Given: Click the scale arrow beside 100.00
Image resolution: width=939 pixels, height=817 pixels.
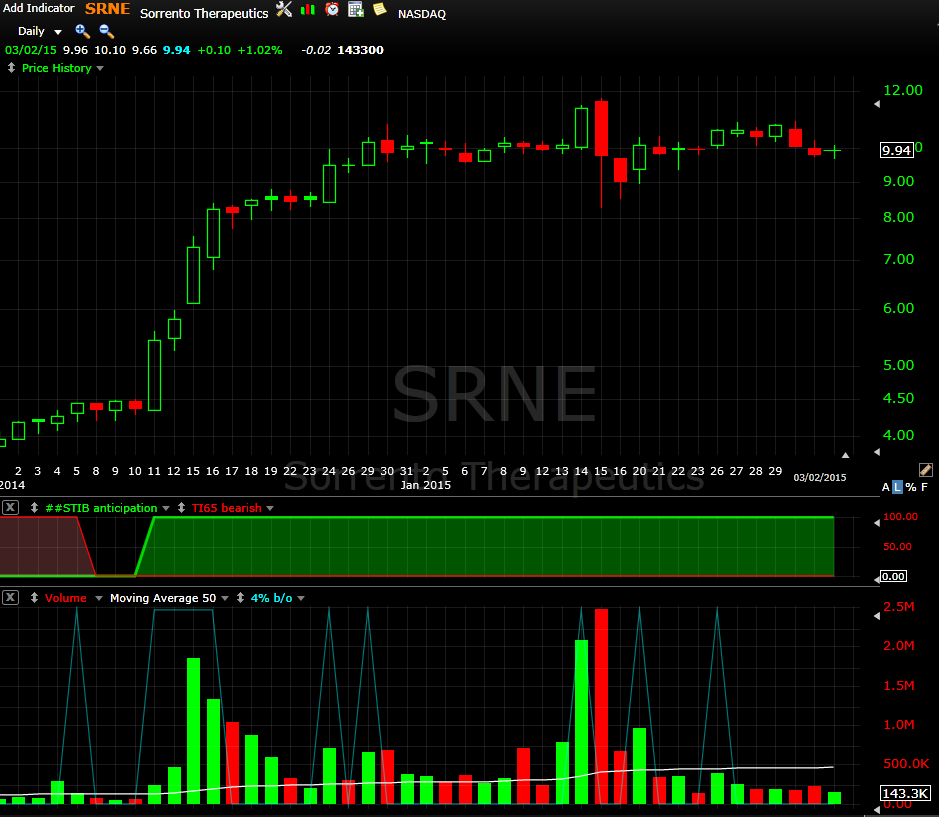Looking at the screenshot, I should 877,523.
